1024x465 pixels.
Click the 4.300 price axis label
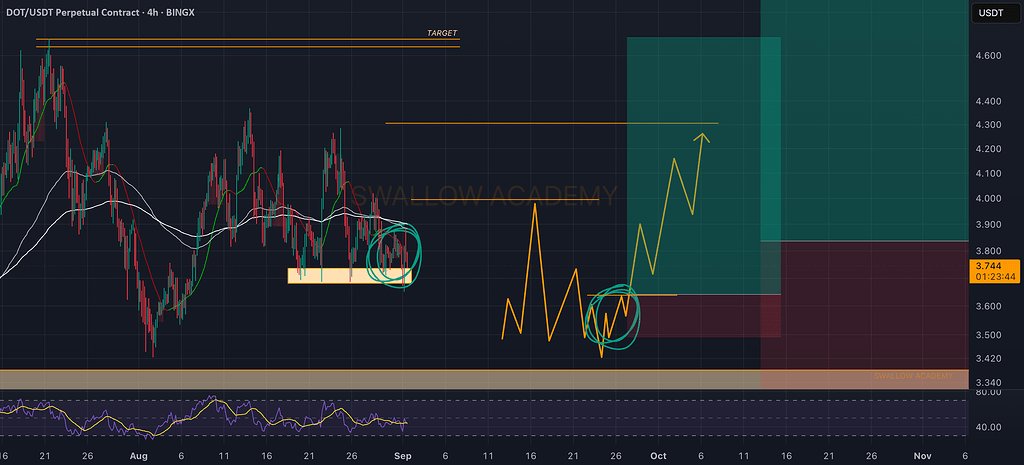click(x=989, y=125)
